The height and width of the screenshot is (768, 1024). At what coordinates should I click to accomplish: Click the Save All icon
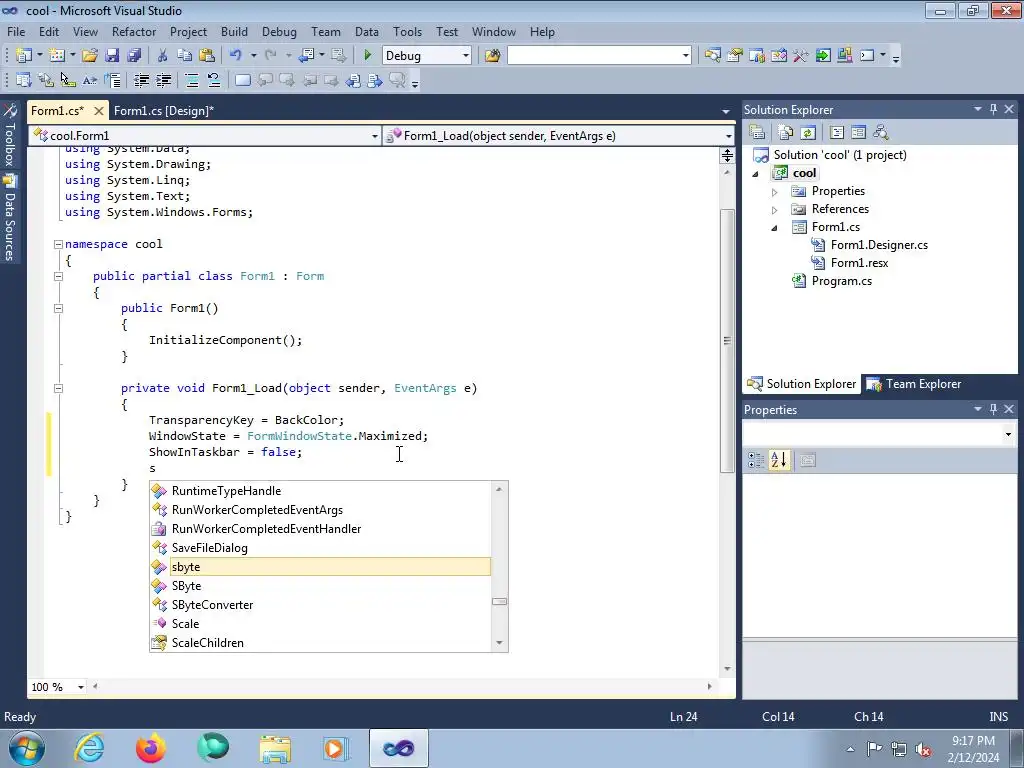[x=135, y=56]
